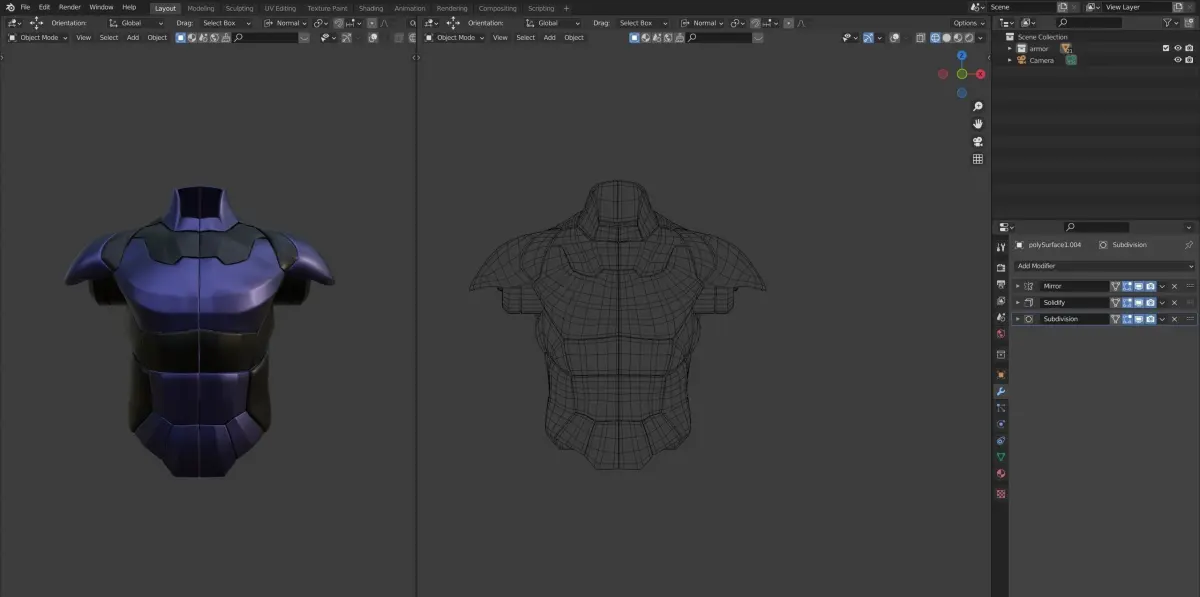
Task: Open the Add Modifier dropdown
Action: point(1104,266)
